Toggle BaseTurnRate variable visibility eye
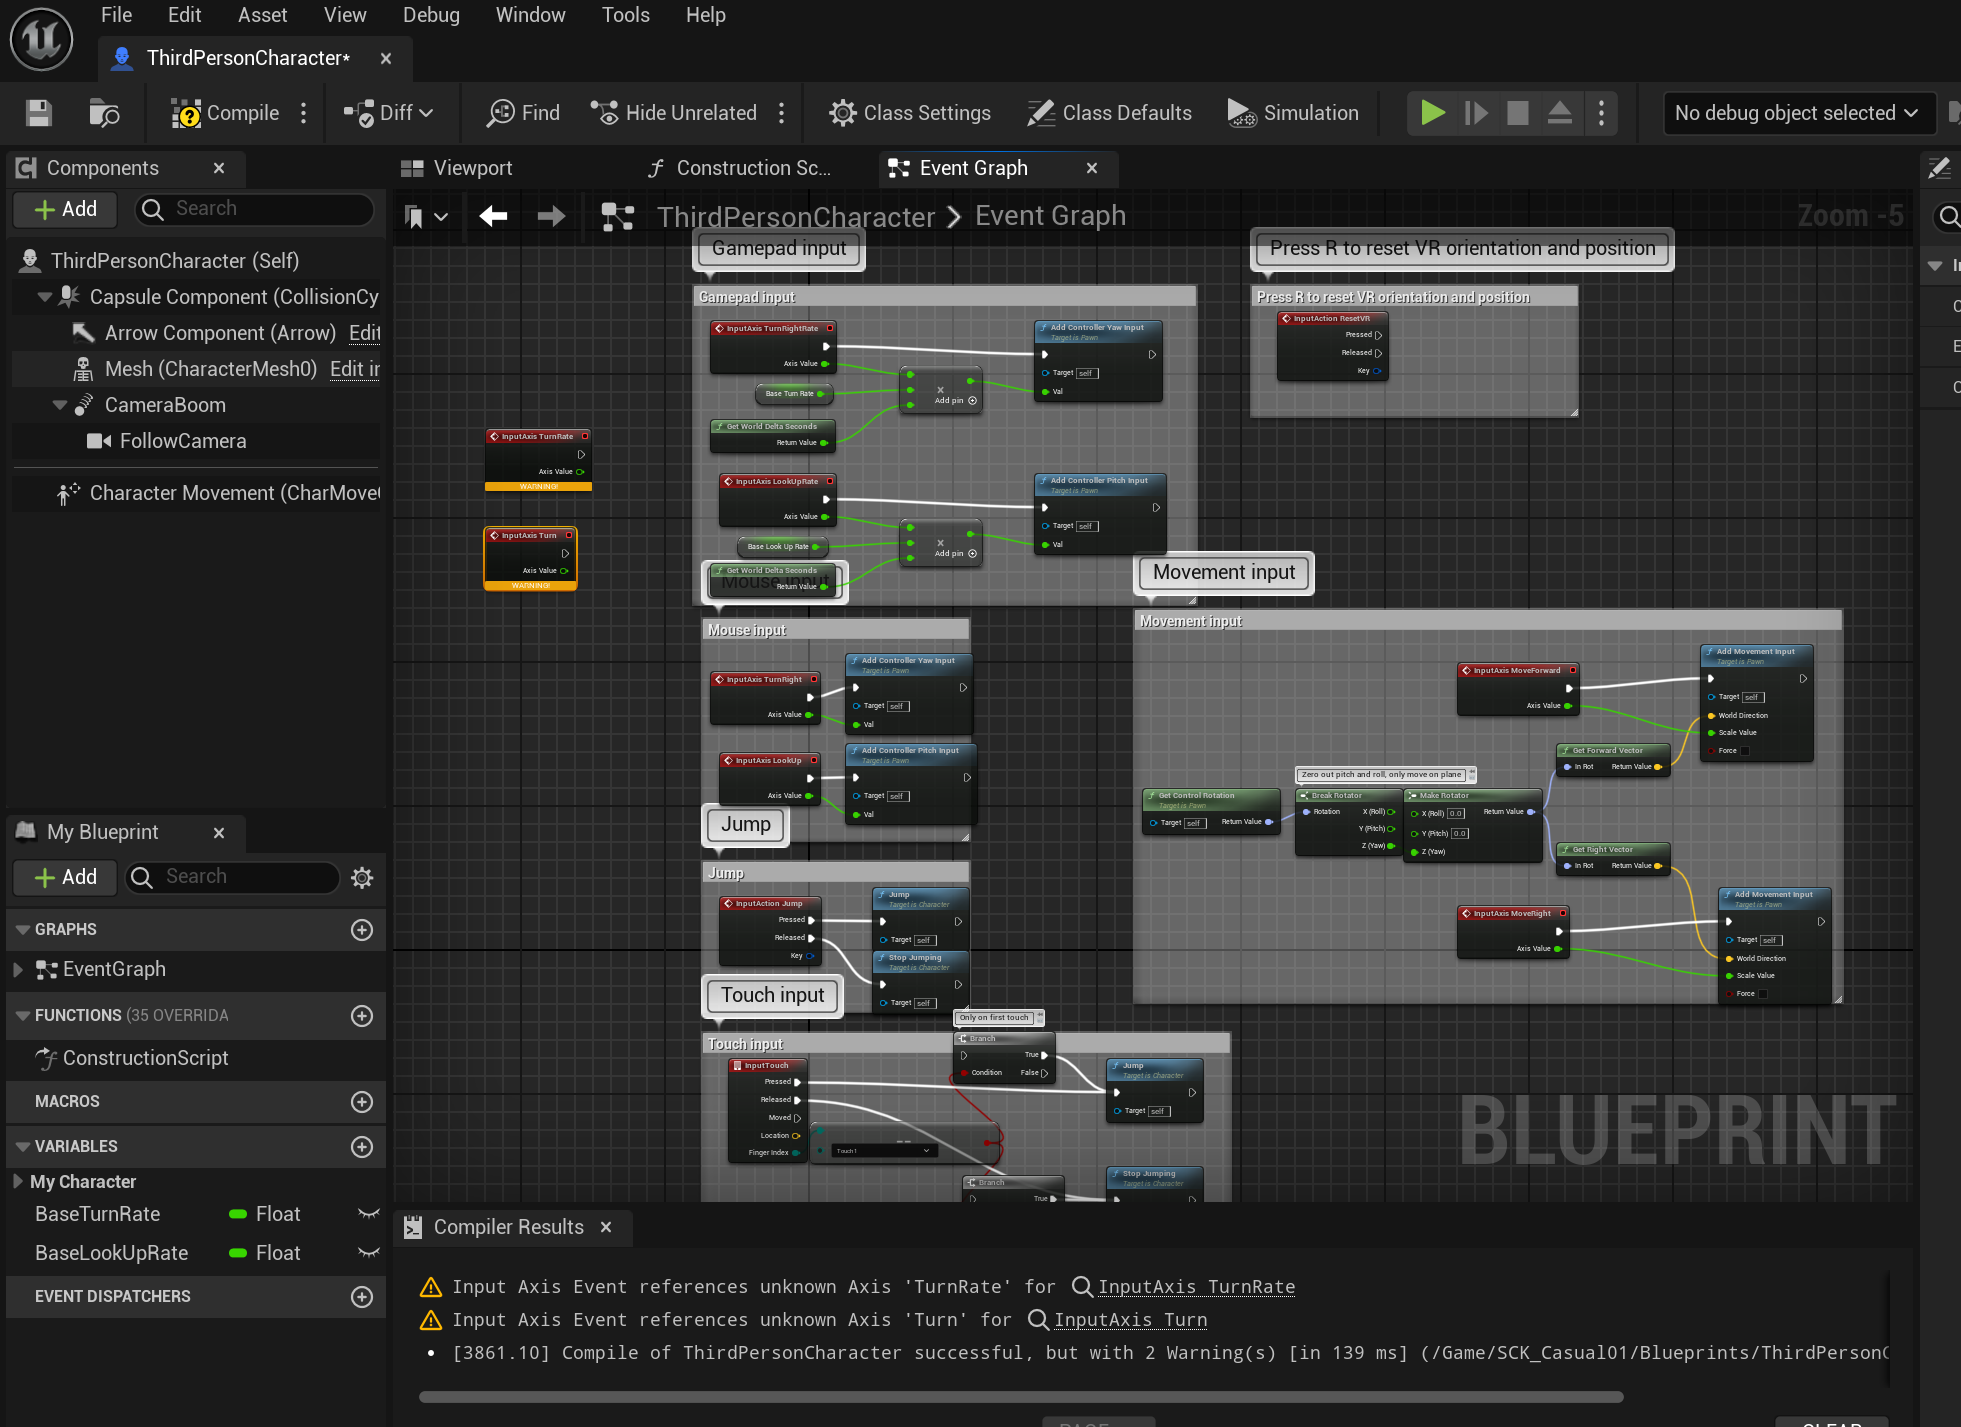Viewport: 1961px width, 1427px height. (369, 1214)
